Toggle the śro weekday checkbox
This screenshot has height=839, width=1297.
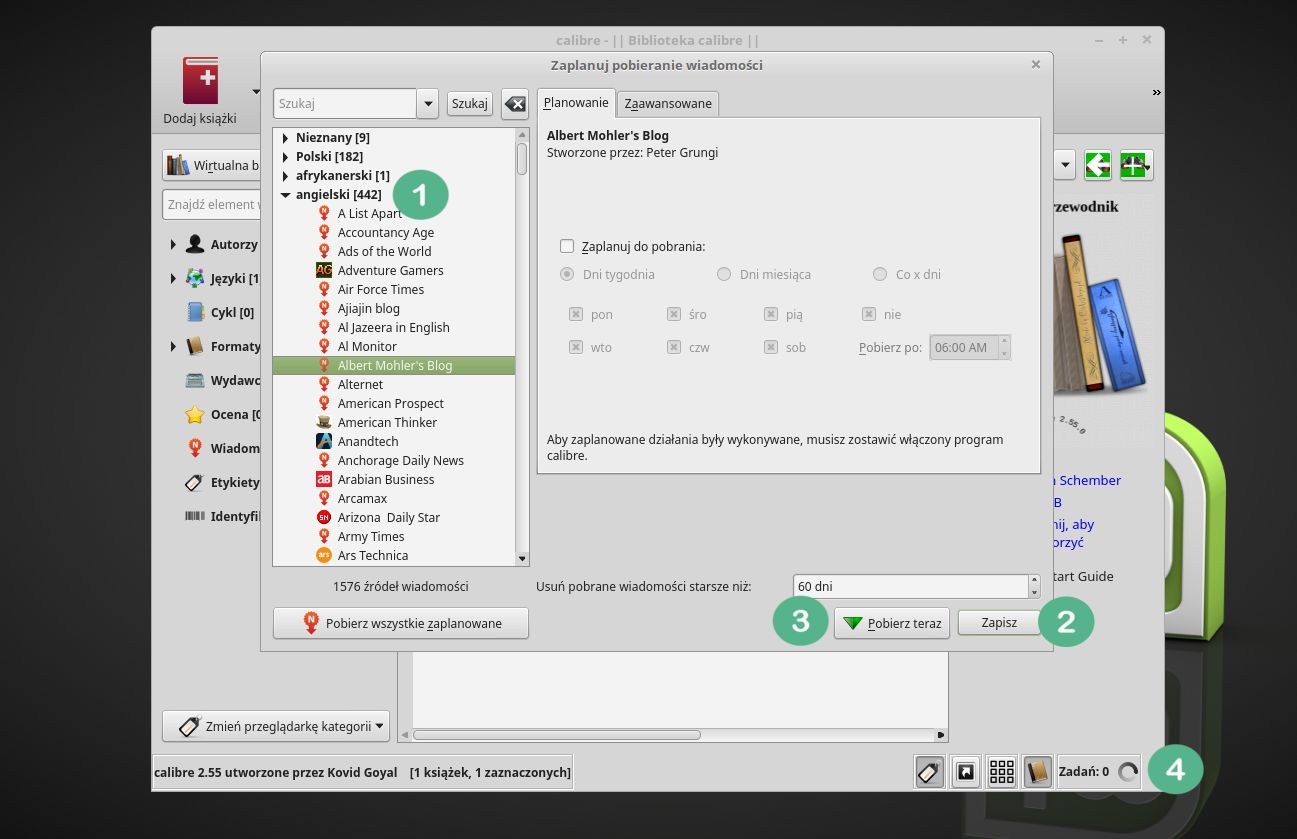pyautogui.click(x=674, y=314)
